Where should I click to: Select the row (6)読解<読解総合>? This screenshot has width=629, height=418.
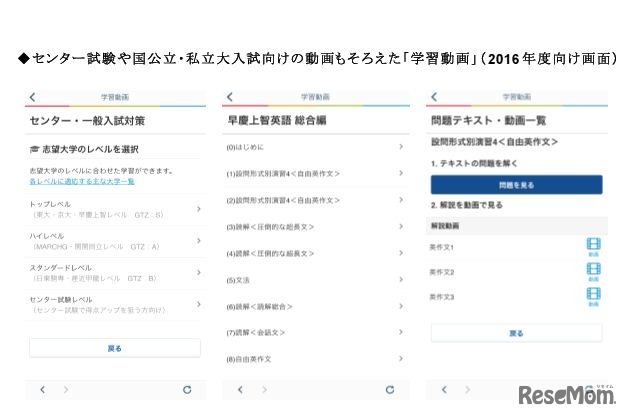[x=316, y=306]
